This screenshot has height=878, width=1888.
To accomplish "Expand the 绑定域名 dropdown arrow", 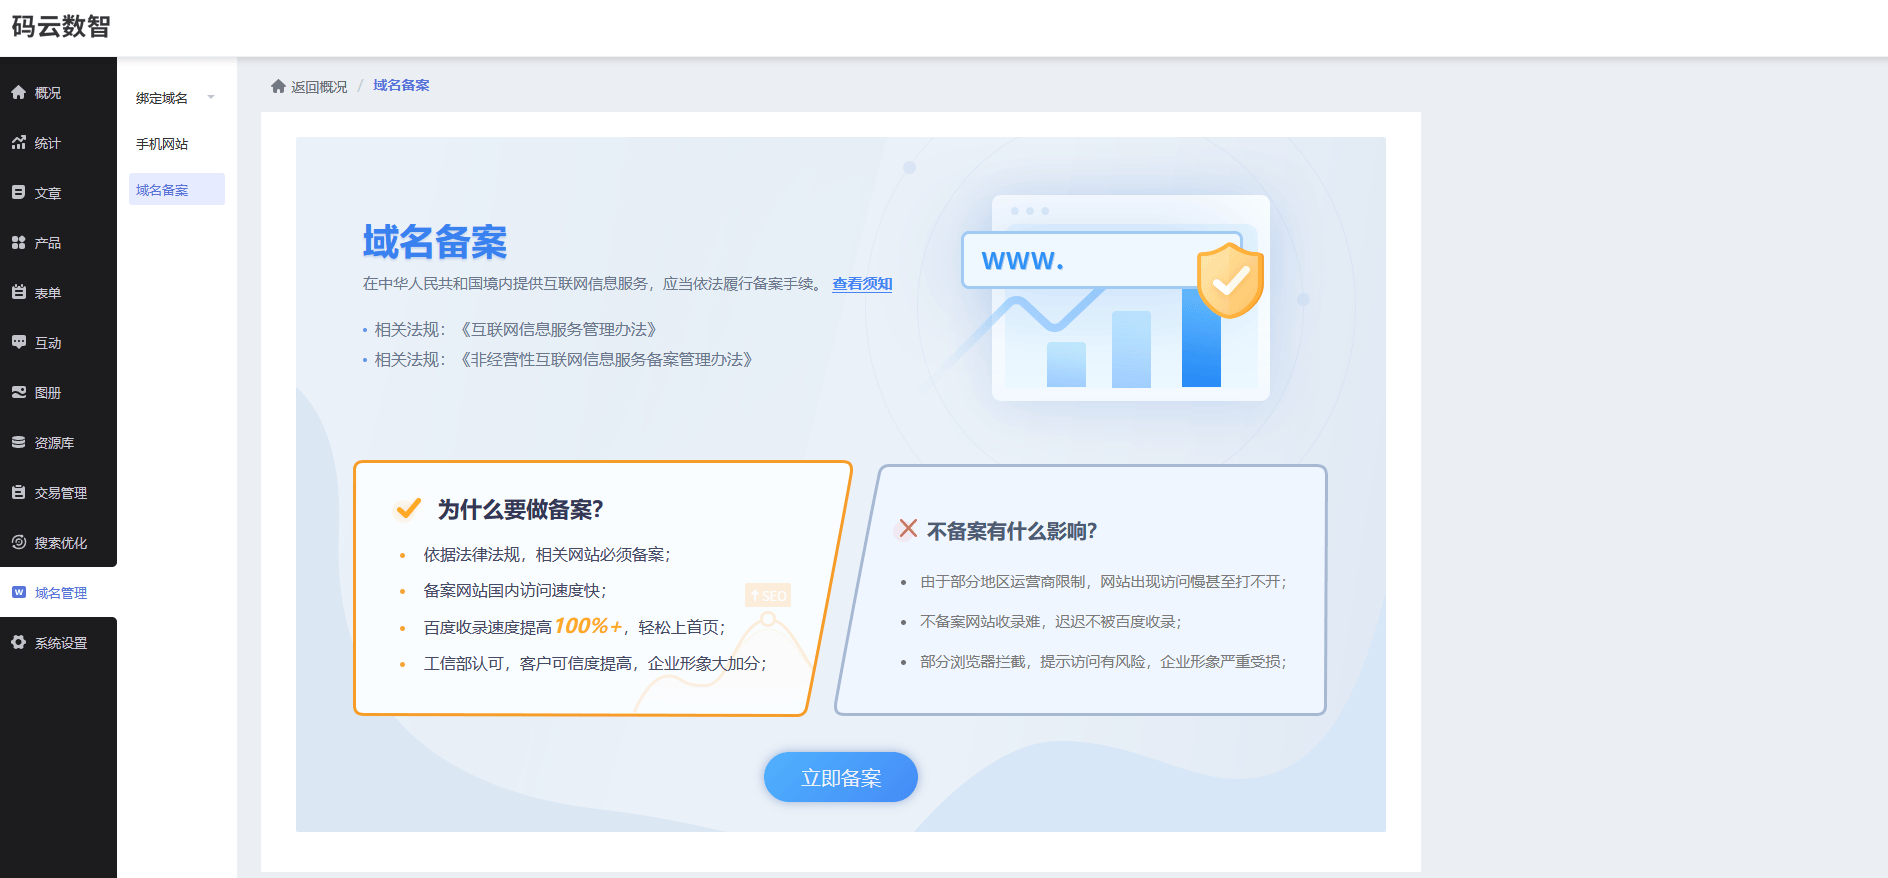I will [211, 97].
